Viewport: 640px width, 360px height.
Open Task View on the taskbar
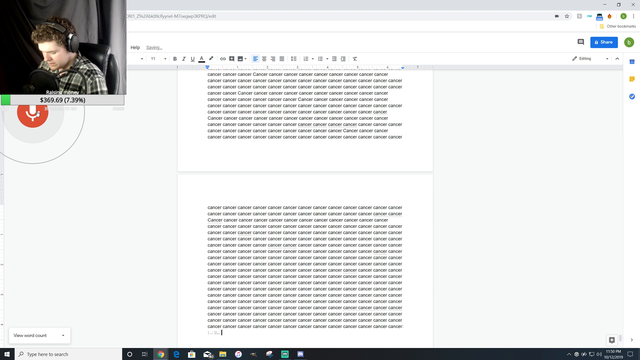(x=144, y=354)
